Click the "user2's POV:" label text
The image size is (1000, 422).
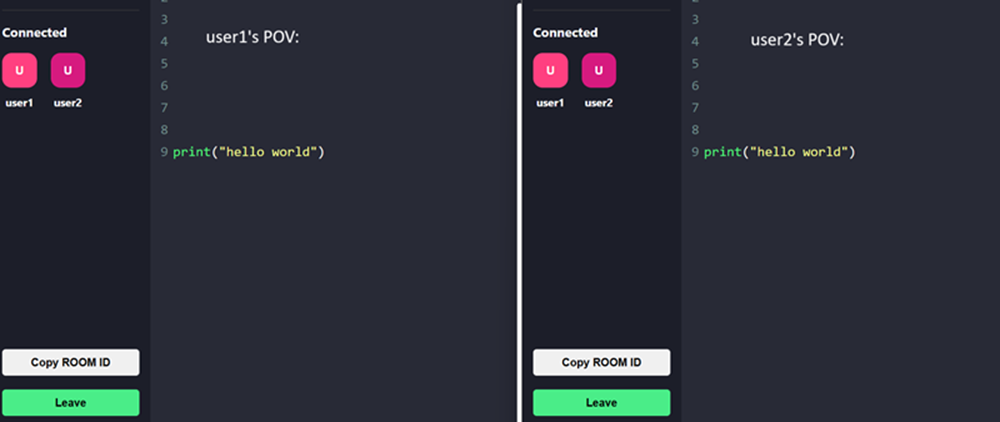(x=797, y=40)
